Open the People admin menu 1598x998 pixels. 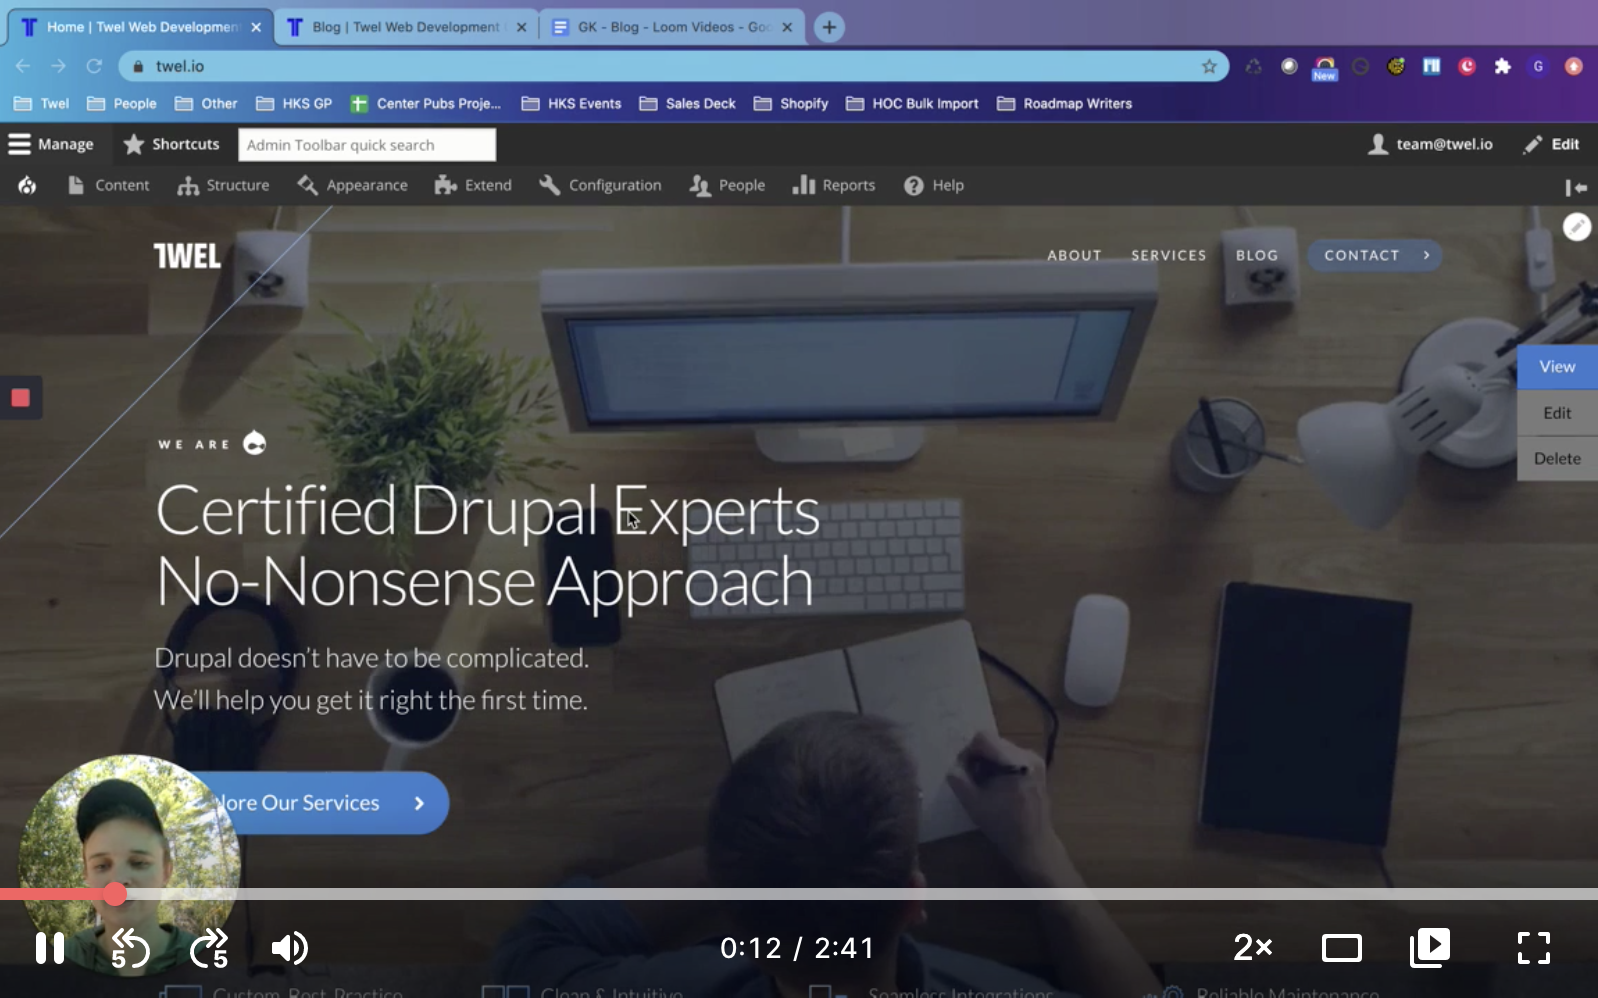[x=727, y=185]
